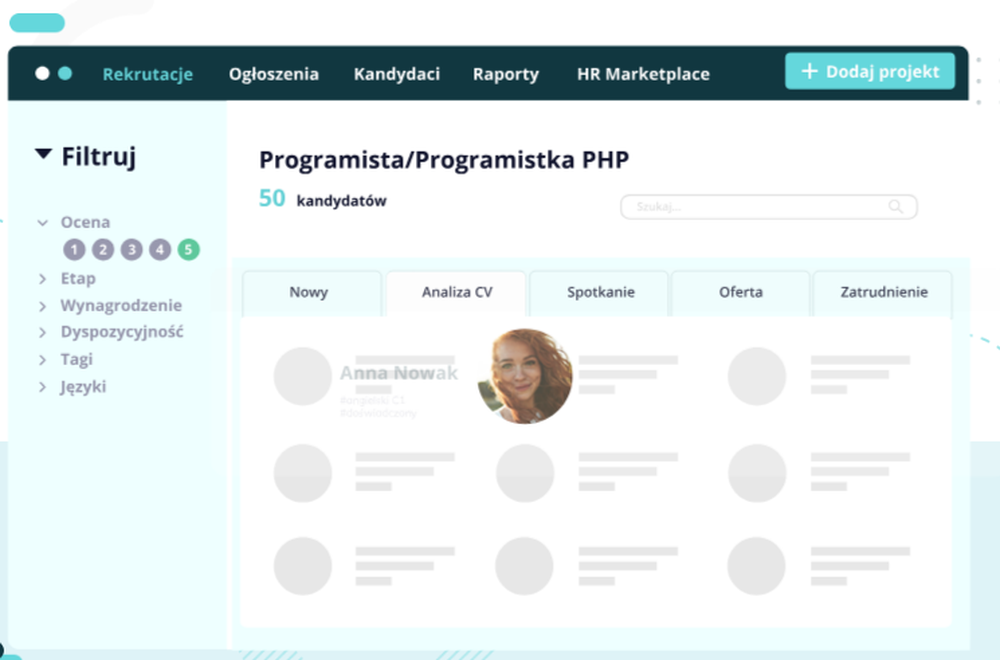Viewport: 1000px width, 660px height.
Task: Deselect the green rating 5 filter badge
Action: [187, 249]
